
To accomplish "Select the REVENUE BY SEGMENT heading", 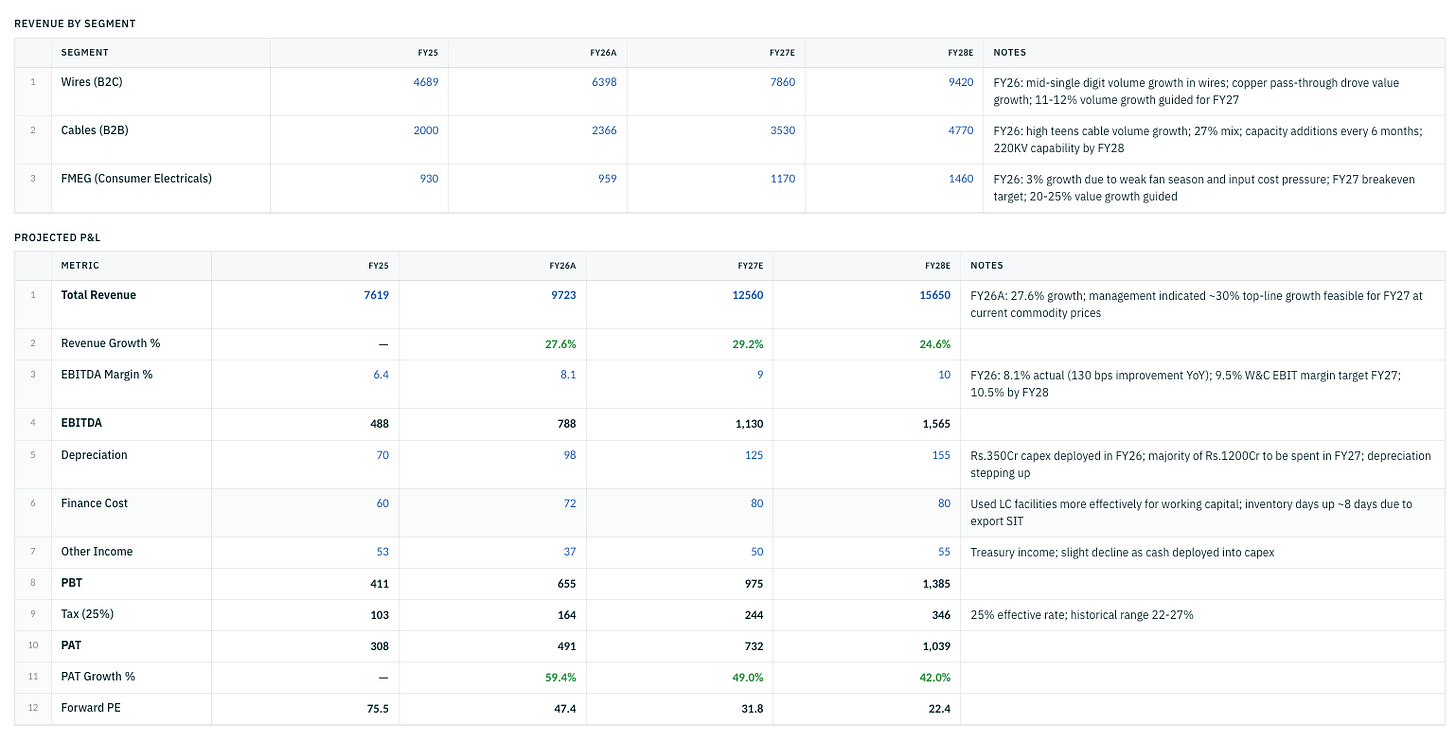I will click(x=75, y=23).
